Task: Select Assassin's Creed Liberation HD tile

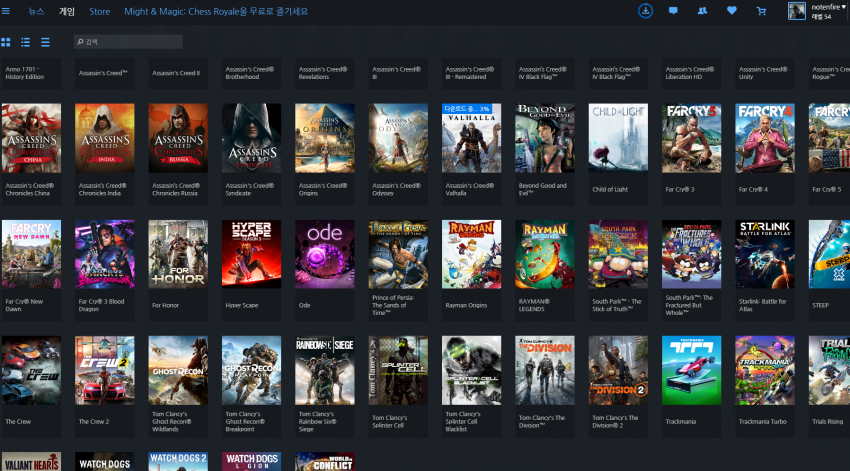Action: (692, 73)
